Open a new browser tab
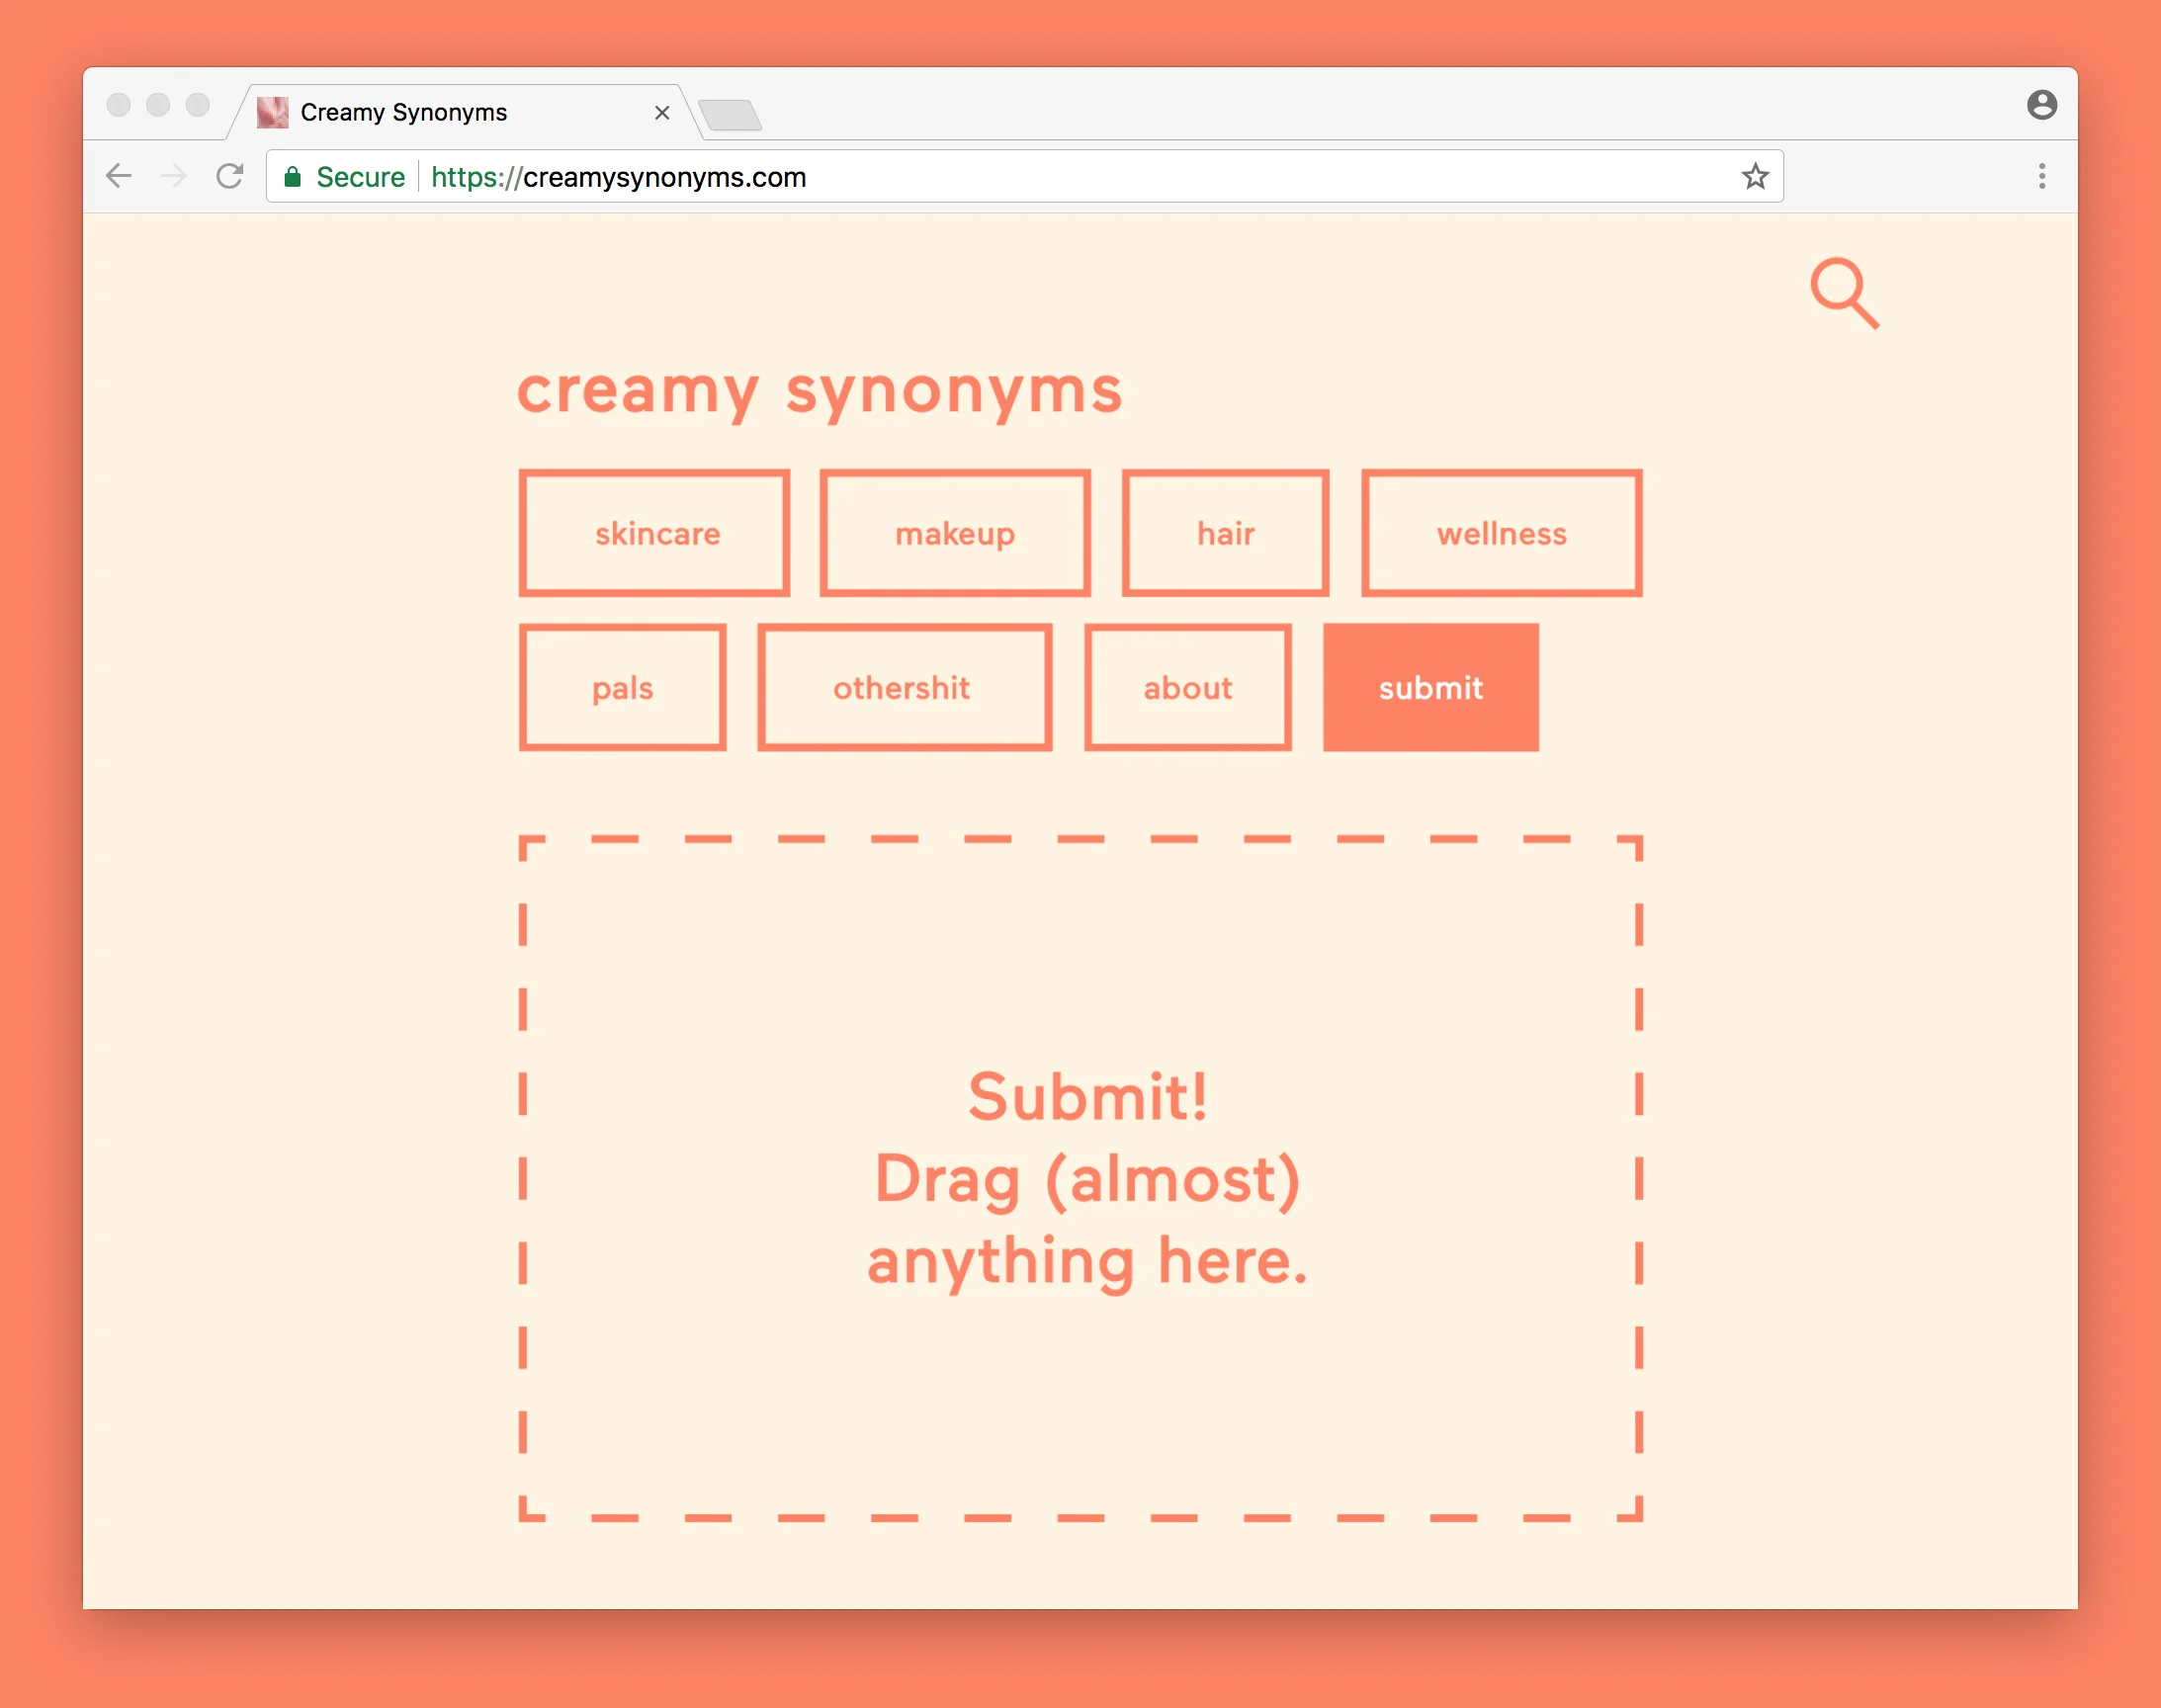This screenshot has width=2161, height=1708. tap(730, 115)
